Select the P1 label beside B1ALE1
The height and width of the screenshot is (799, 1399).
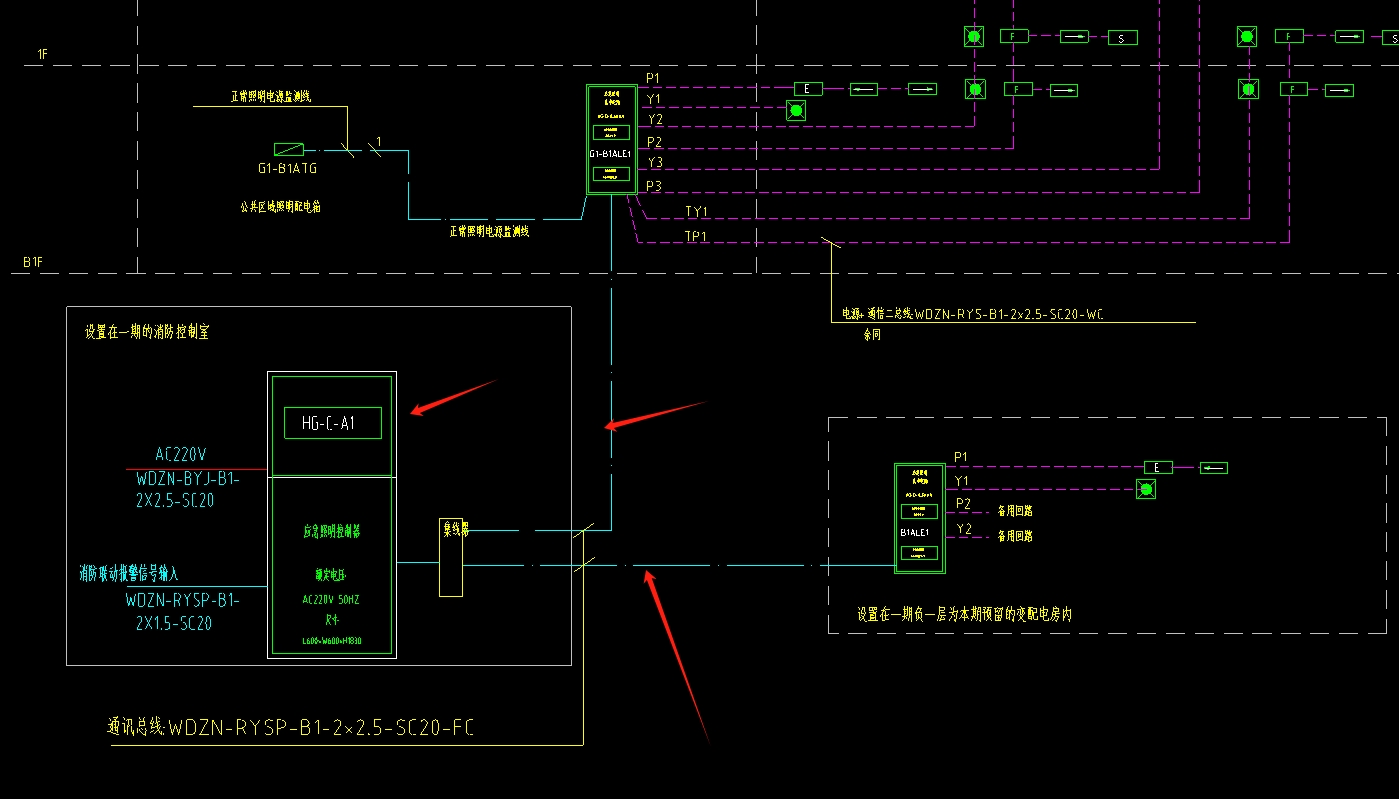coord(961,457)
